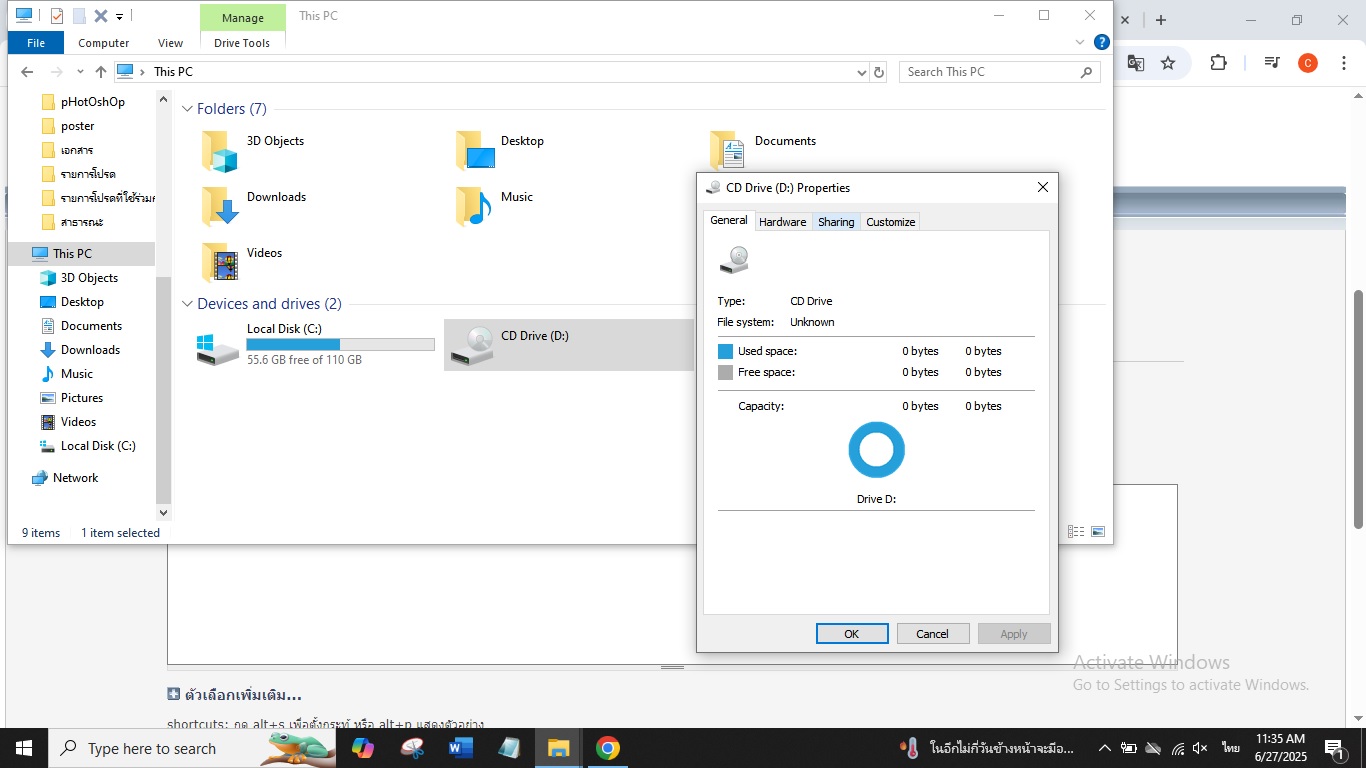Select the Desktop folder in main pane
1366x768 pixels.
click(500, 150)
